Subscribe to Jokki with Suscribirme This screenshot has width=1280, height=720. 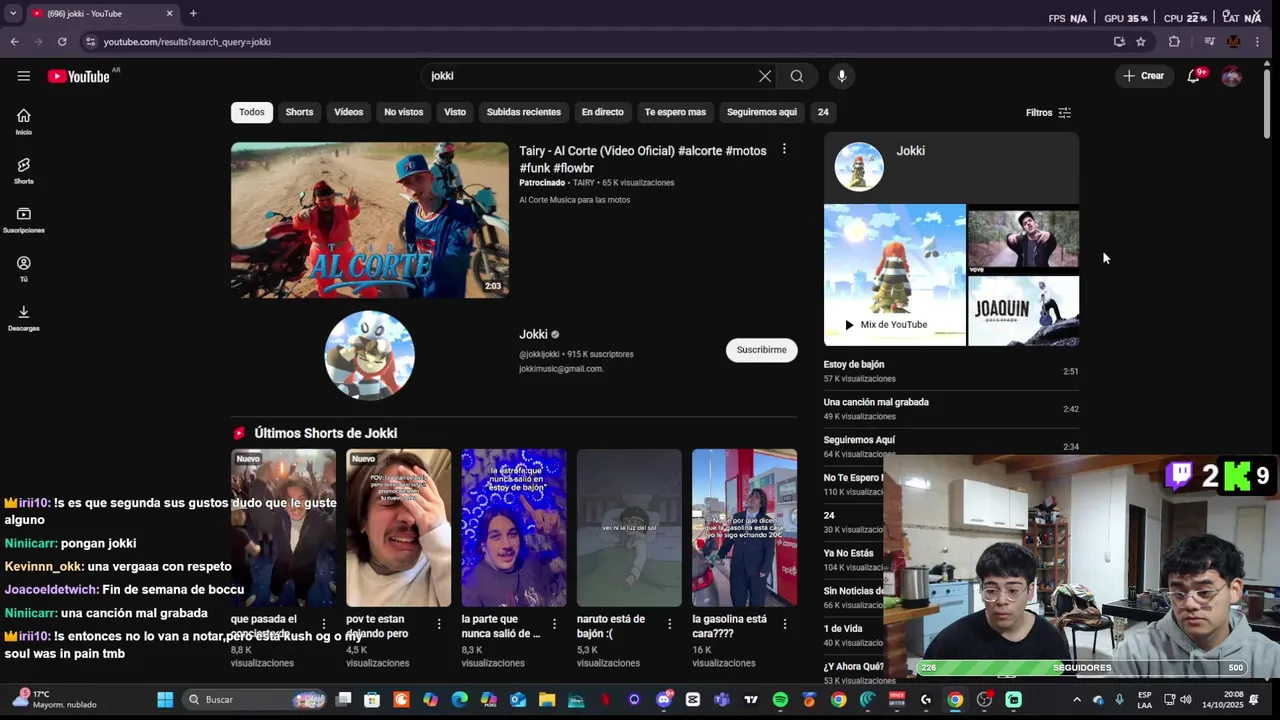point(761,350)
